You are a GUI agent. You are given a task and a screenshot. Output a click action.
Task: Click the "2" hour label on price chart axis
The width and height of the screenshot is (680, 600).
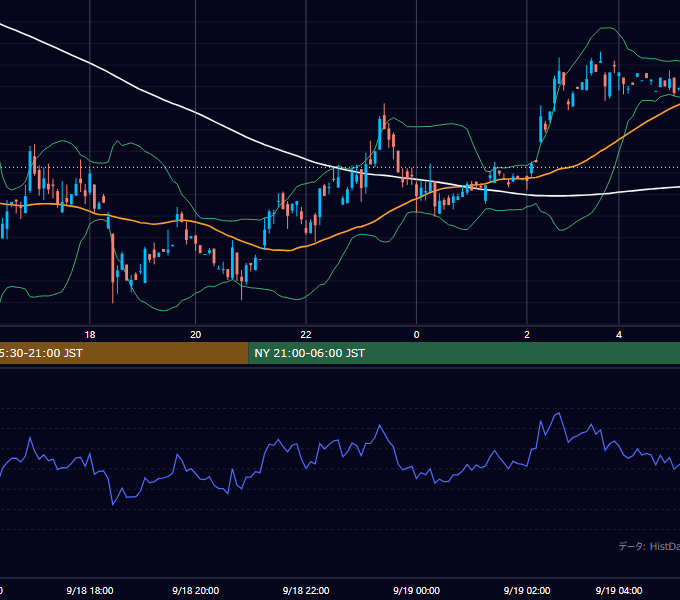point(526,335)
